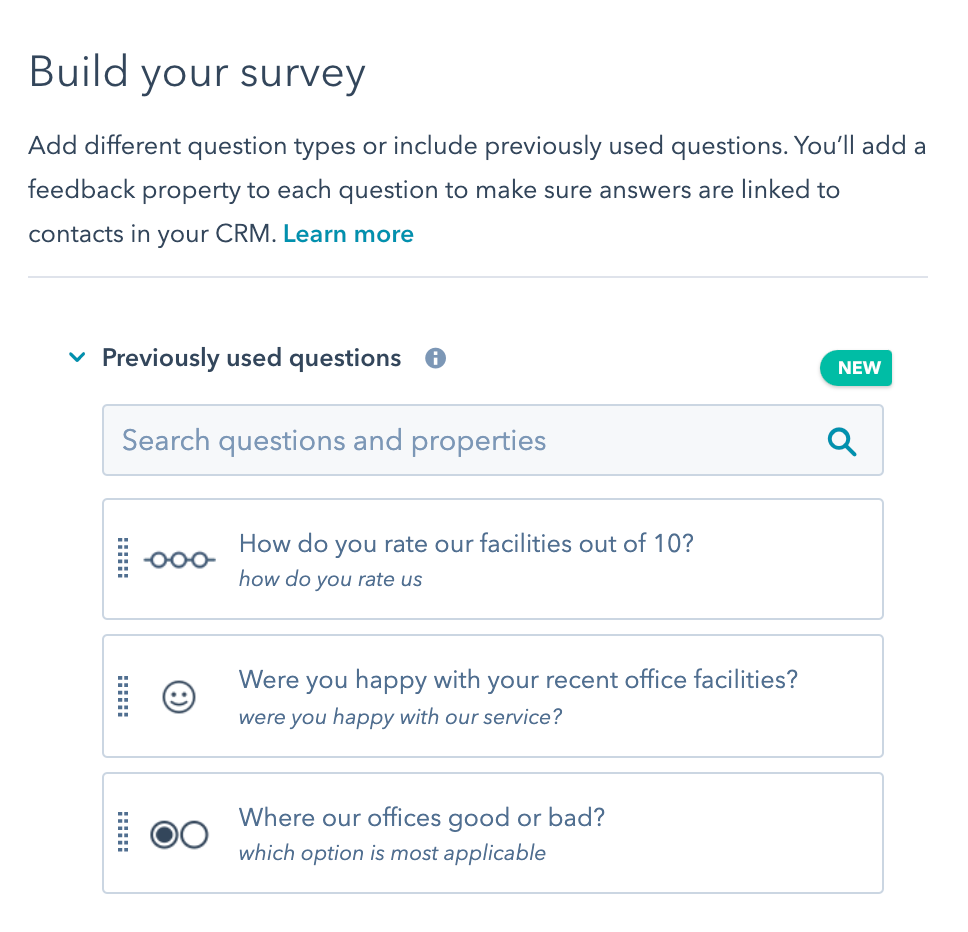Click the radio buttons question-type icon
Image resolution: width=968 pixels, height=932 pixels.
tap(179, 834)
